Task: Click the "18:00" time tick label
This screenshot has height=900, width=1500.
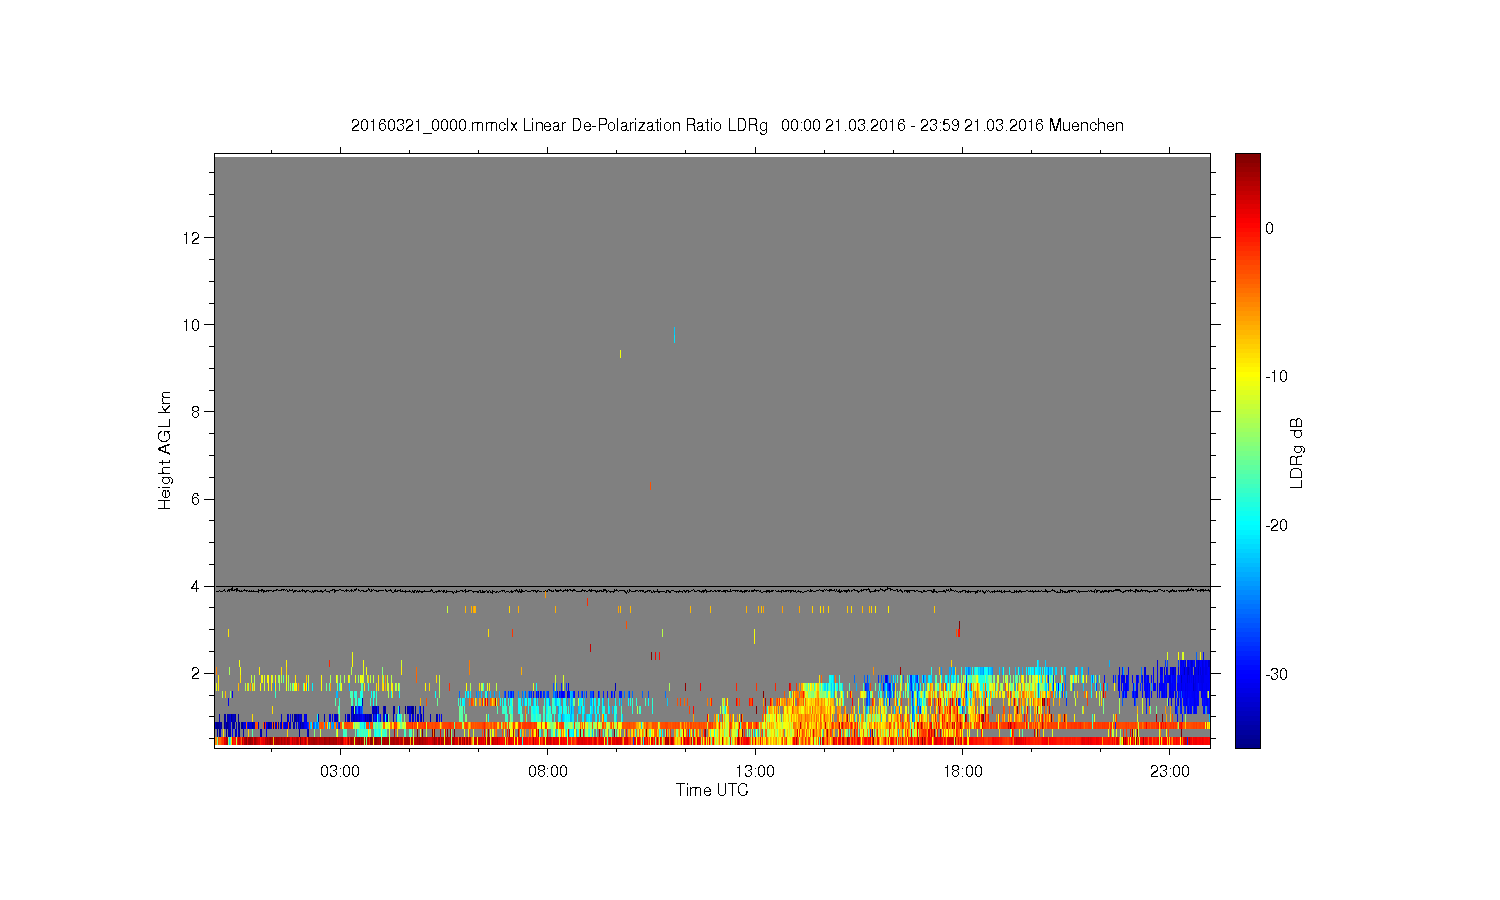Action: click(962, 772)
